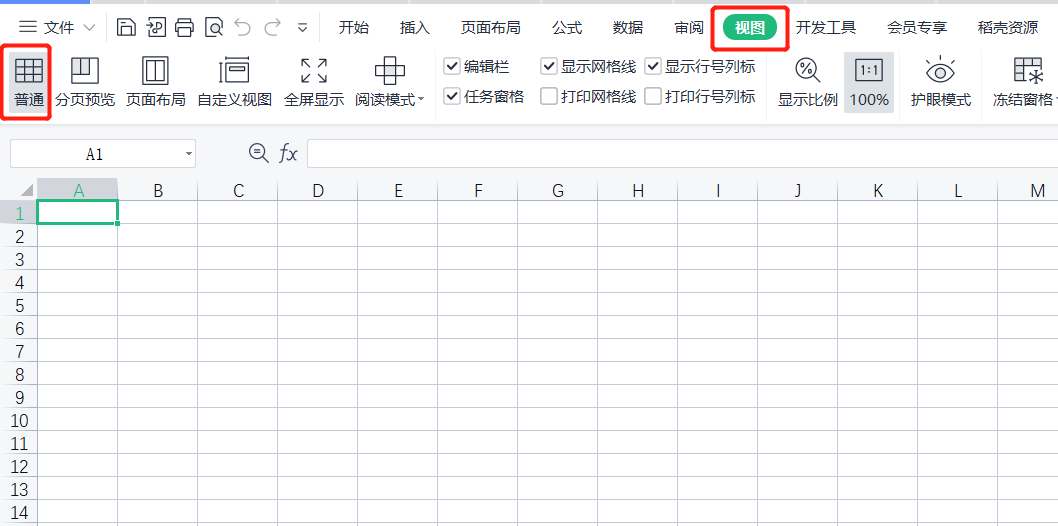
Task: Click the save icon in quick toolbar
Action: coord(126,28)
